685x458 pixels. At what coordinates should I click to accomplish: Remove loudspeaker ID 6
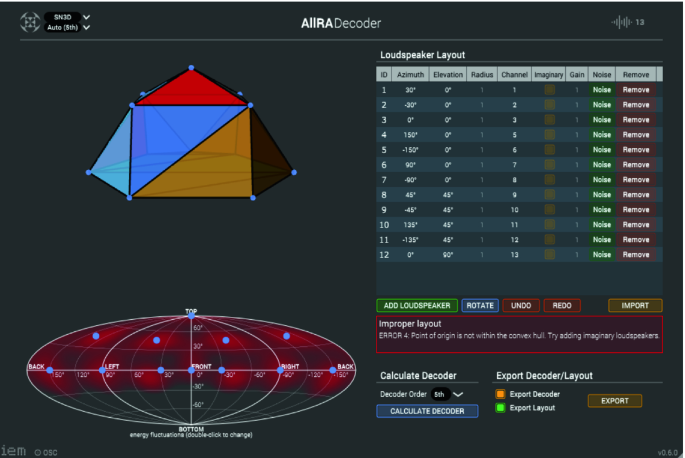(636, 165)
